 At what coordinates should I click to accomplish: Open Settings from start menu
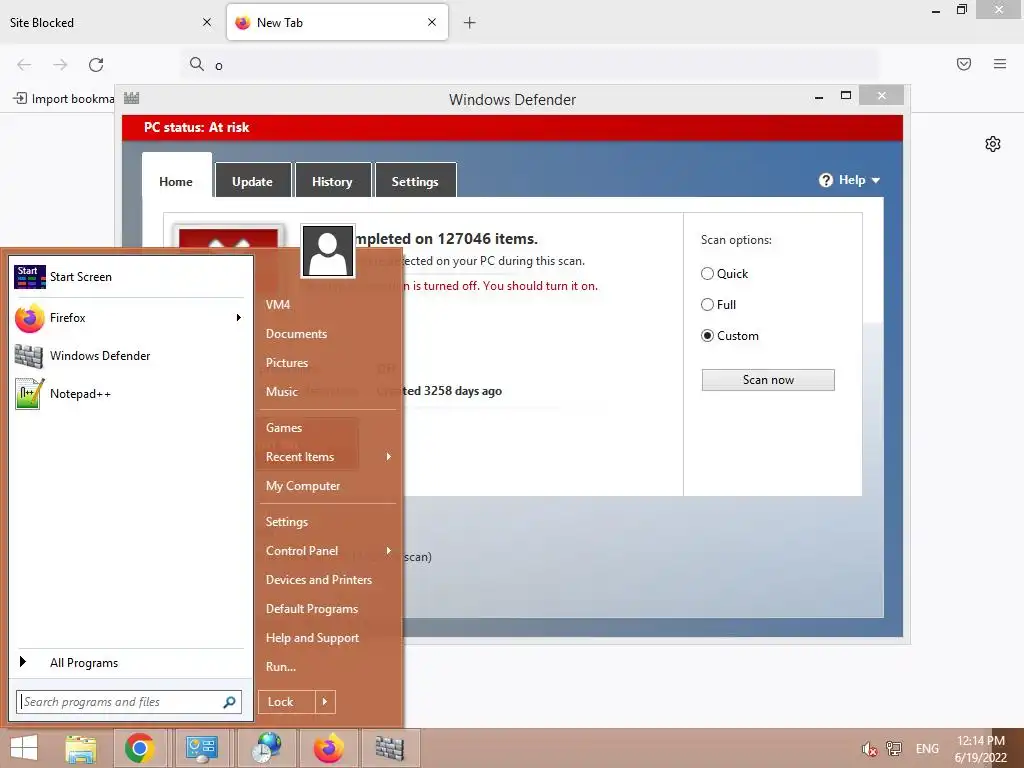click(287, 522)
